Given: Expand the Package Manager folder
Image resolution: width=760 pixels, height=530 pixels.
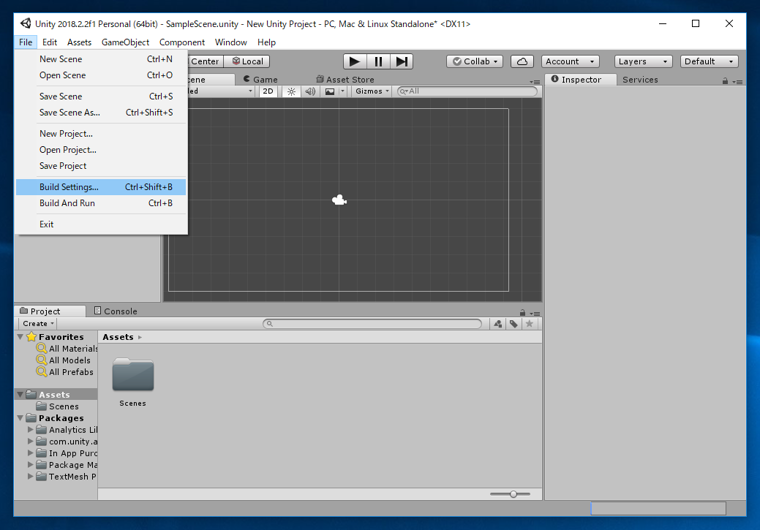Looking at the screenshot, I should (30, 465).
